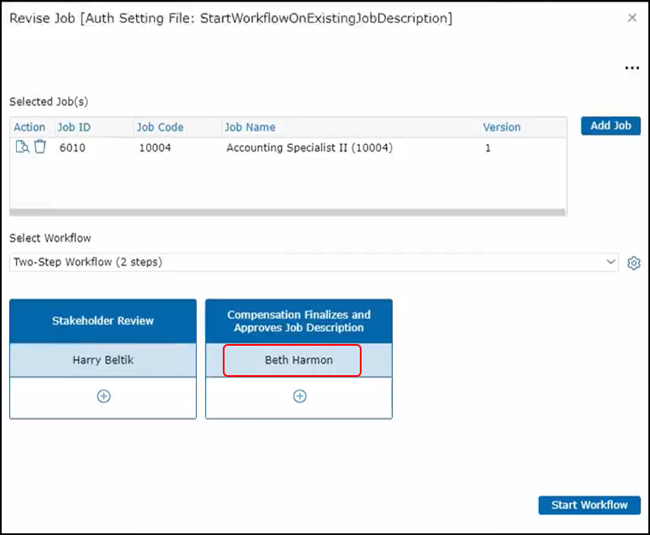Sort by Job Code column header
This screenshot has width=650, height=535.
(159, 127)
